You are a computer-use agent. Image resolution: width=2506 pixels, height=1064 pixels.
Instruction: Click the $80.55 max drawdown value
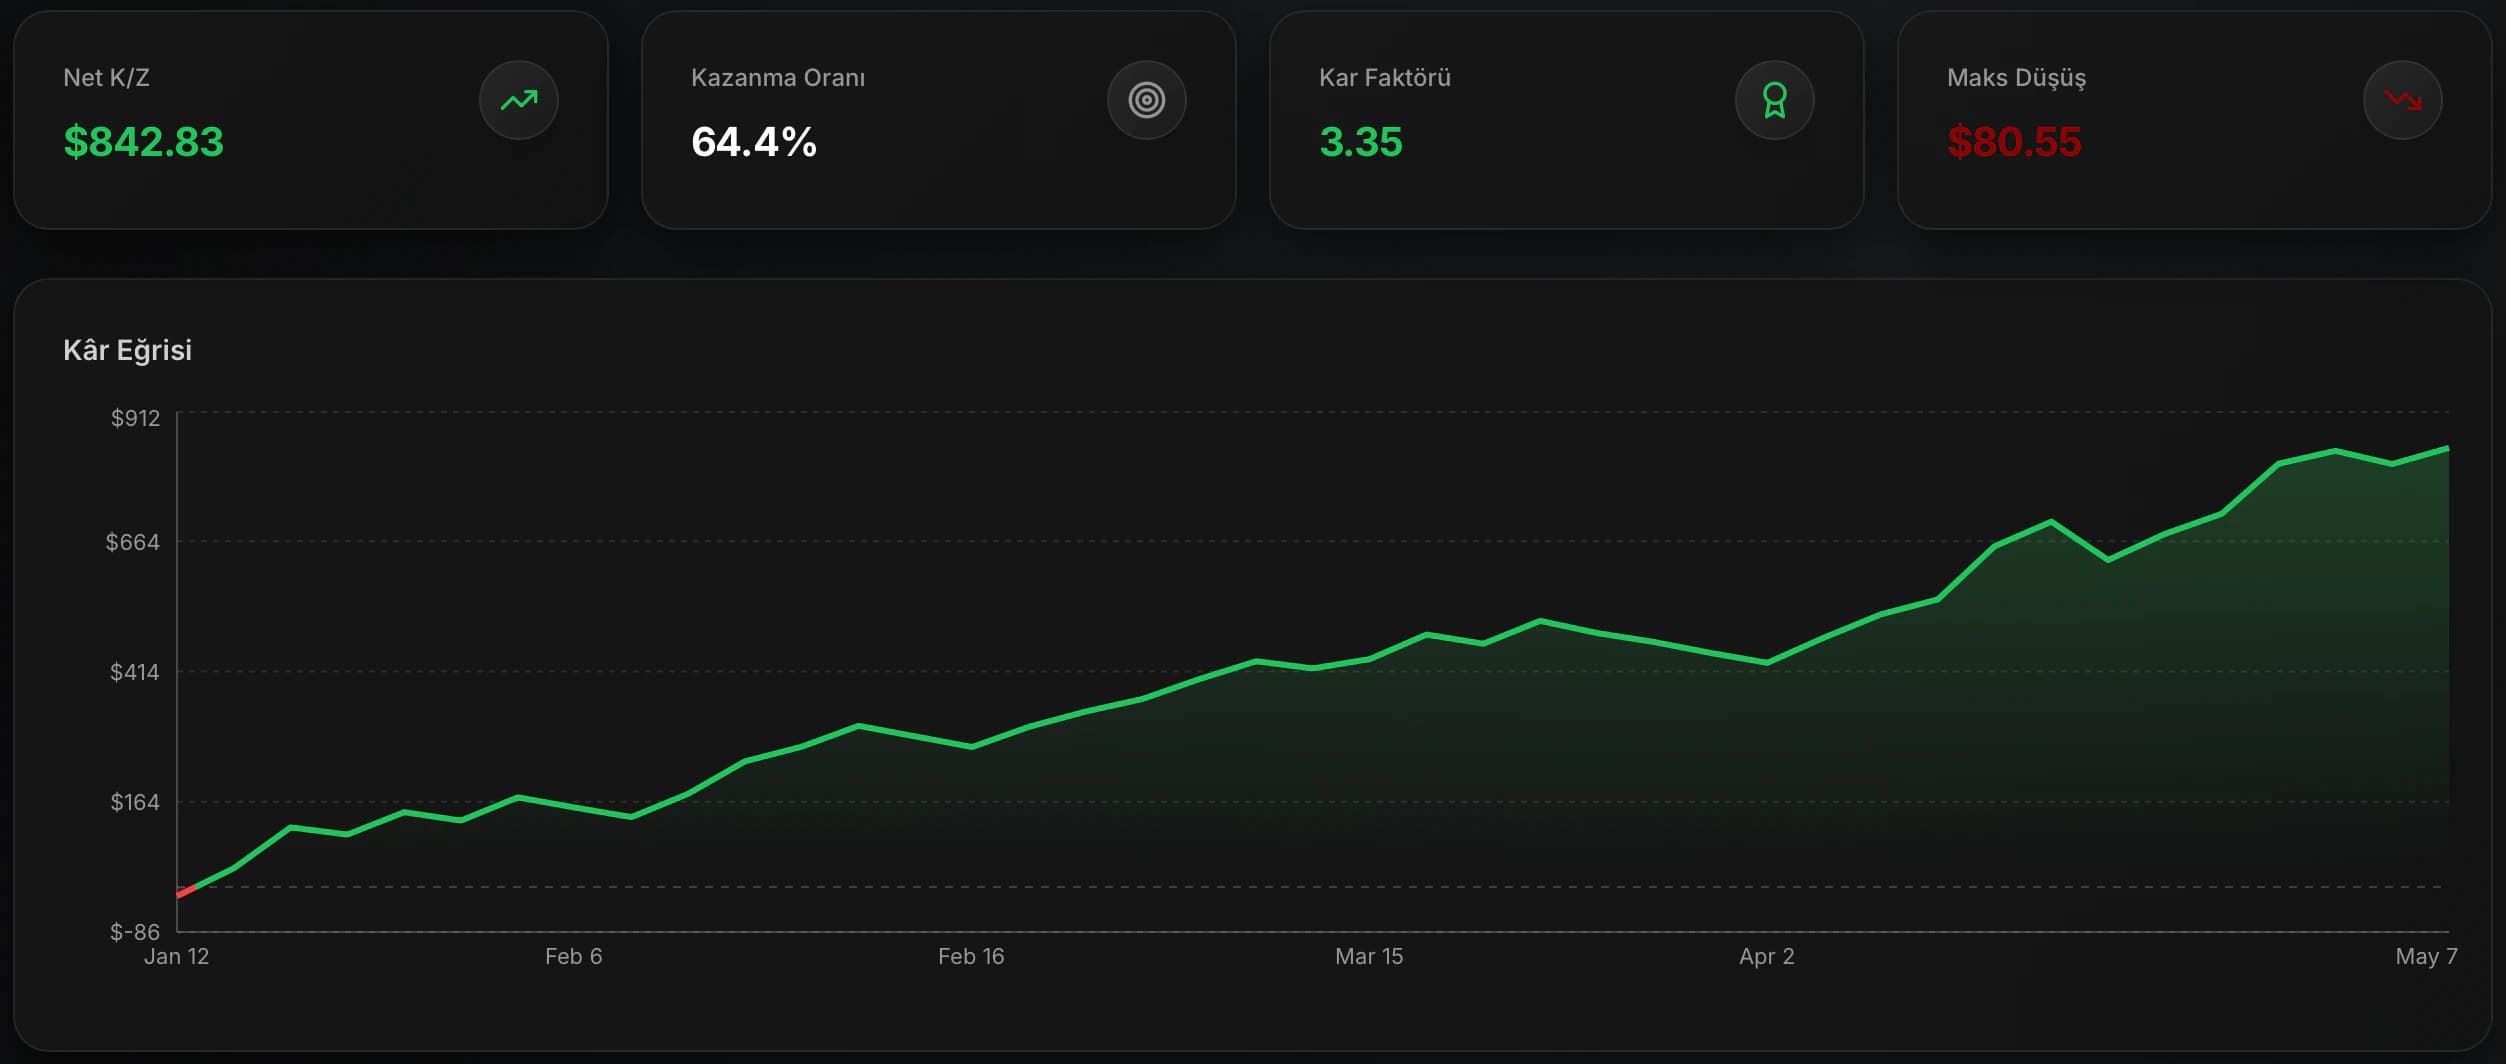coord(2014,142)
